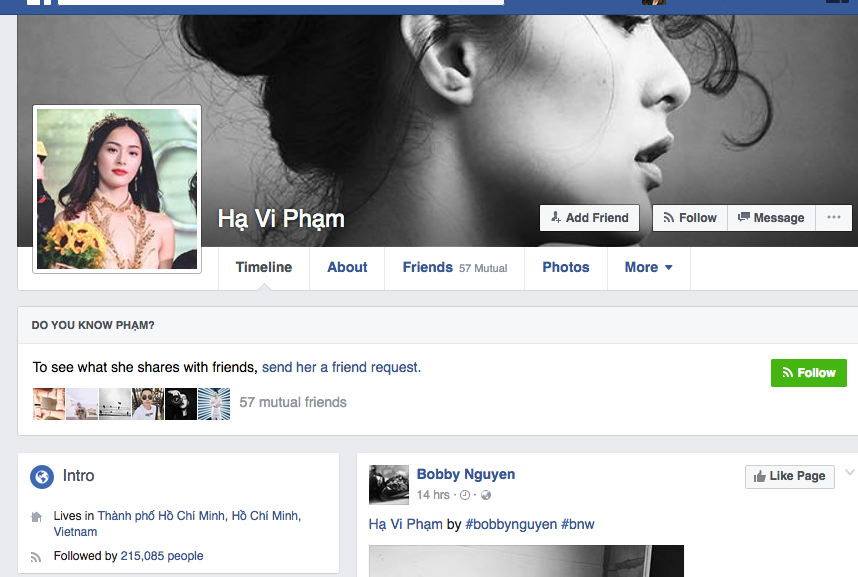Image resolution: width=858 pixels, height=577 pixels.
Task: Click the globe Intro icon
Action: [x=42, y=477]
